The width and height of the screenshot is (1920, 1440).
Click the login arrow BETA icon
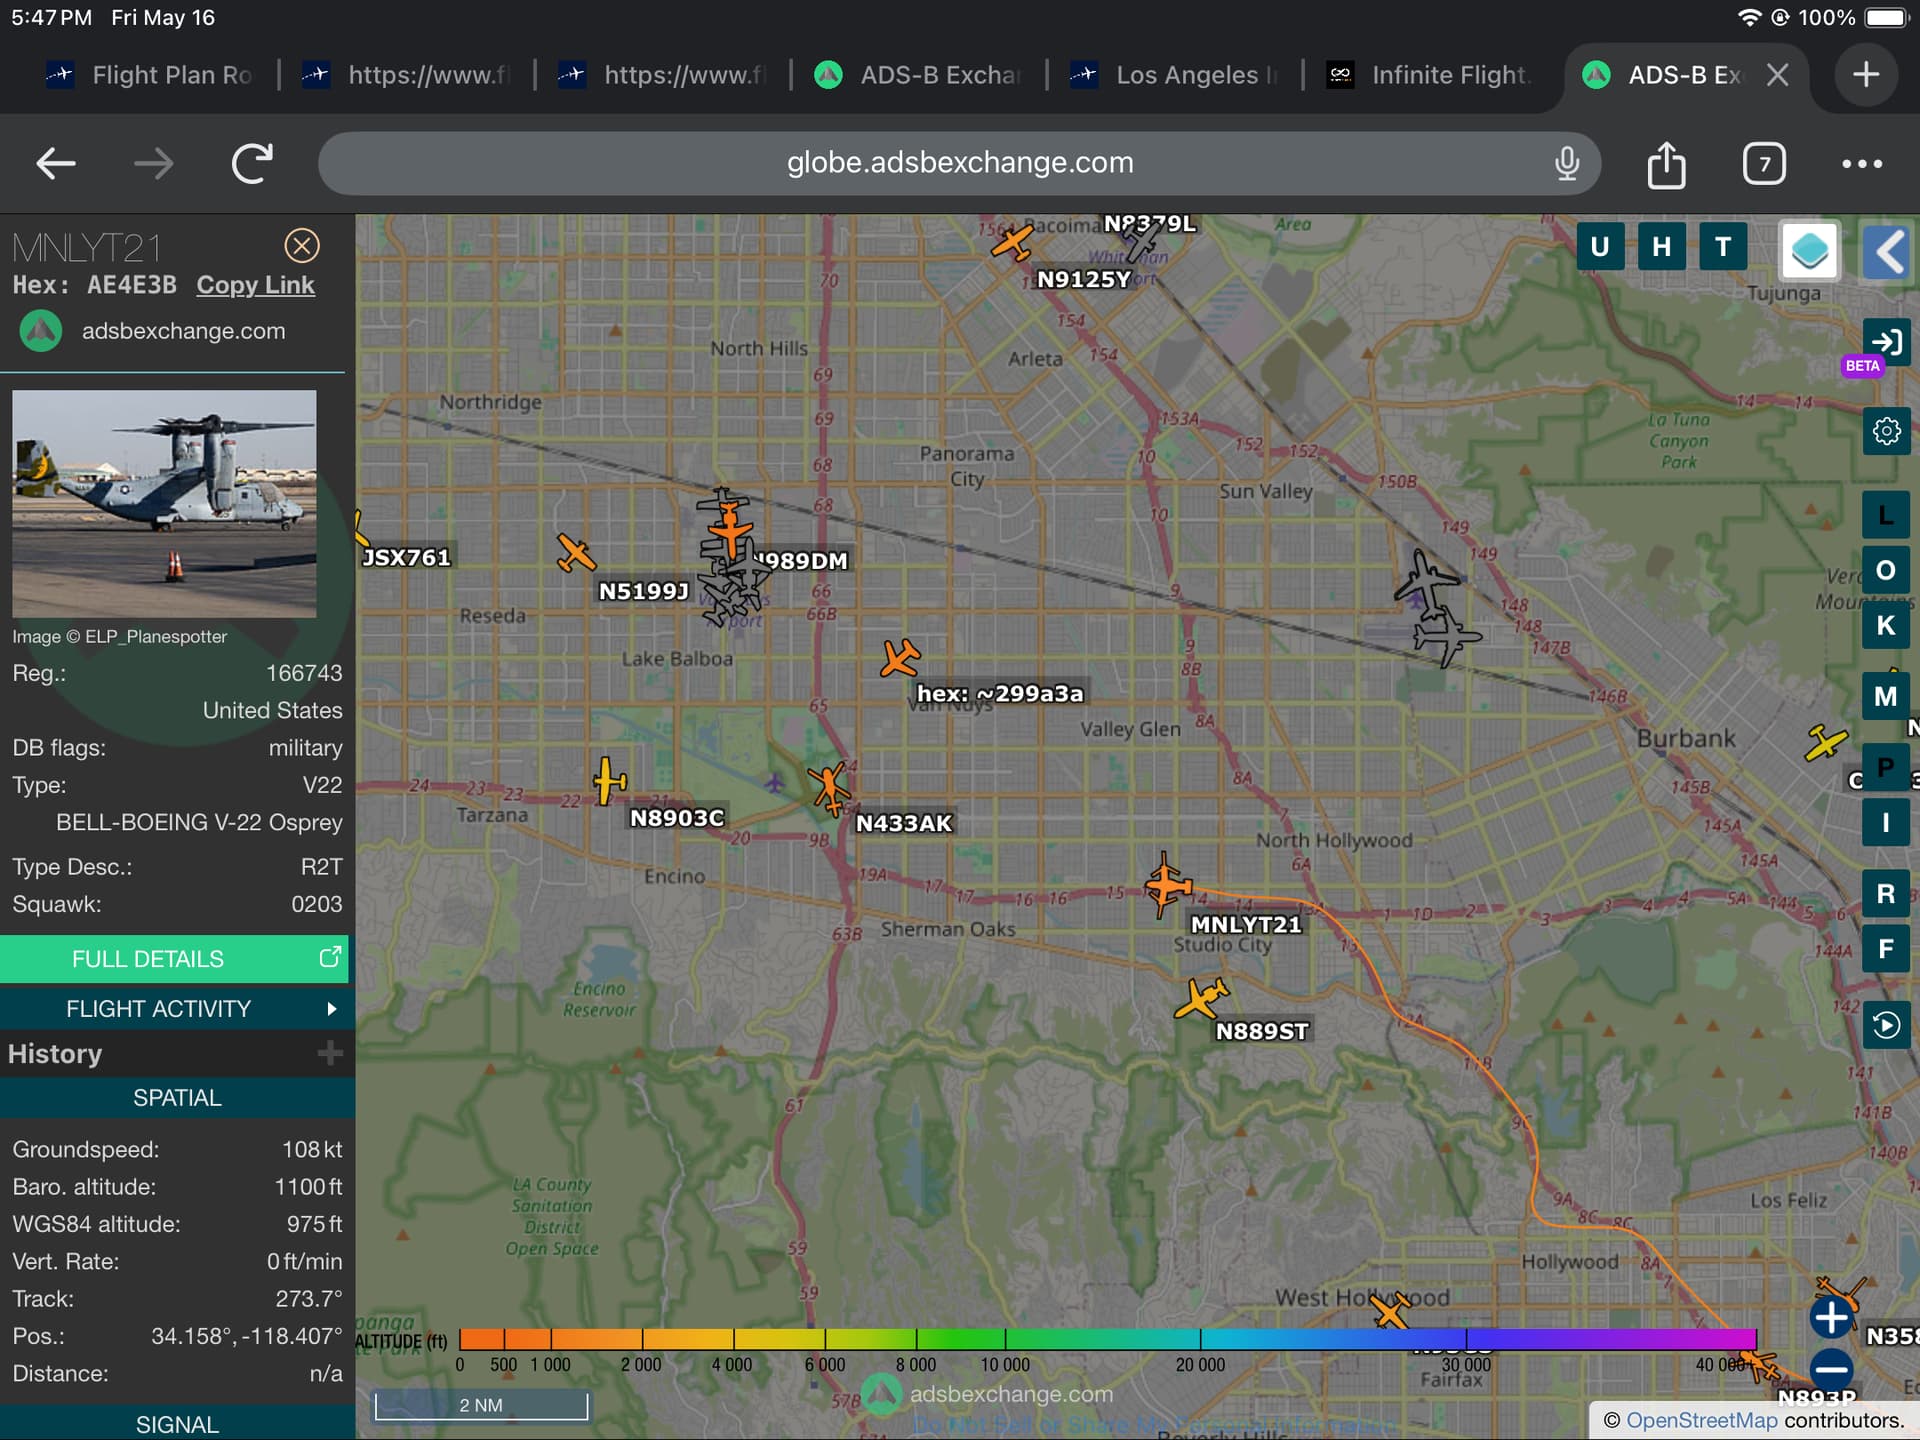click(x=1886, y=343)
